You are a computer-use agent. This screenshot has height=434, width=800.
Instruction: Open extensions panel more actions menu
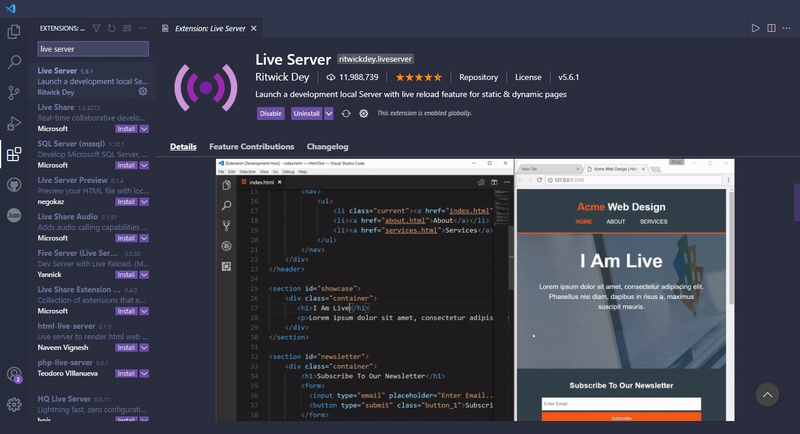(x=142, y=29)
